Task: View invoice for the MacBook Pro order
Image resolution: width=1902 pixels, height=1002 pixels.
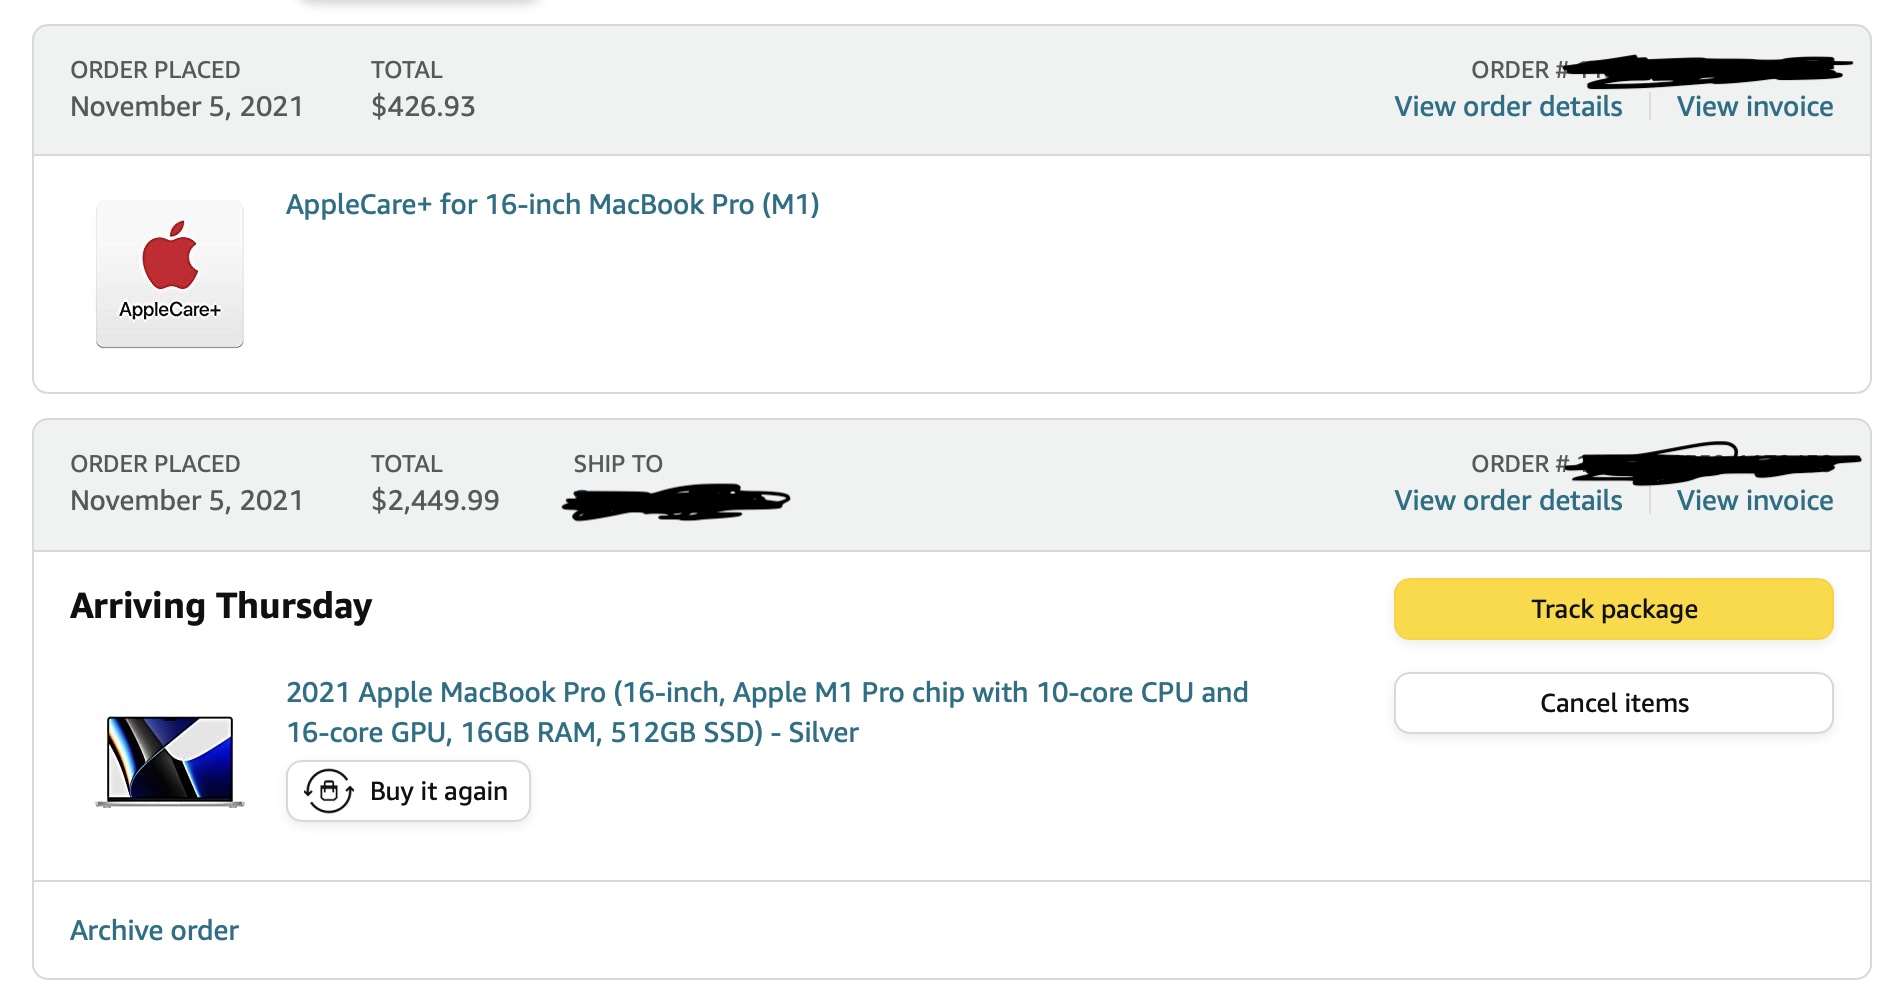Action: [1754, 501]
